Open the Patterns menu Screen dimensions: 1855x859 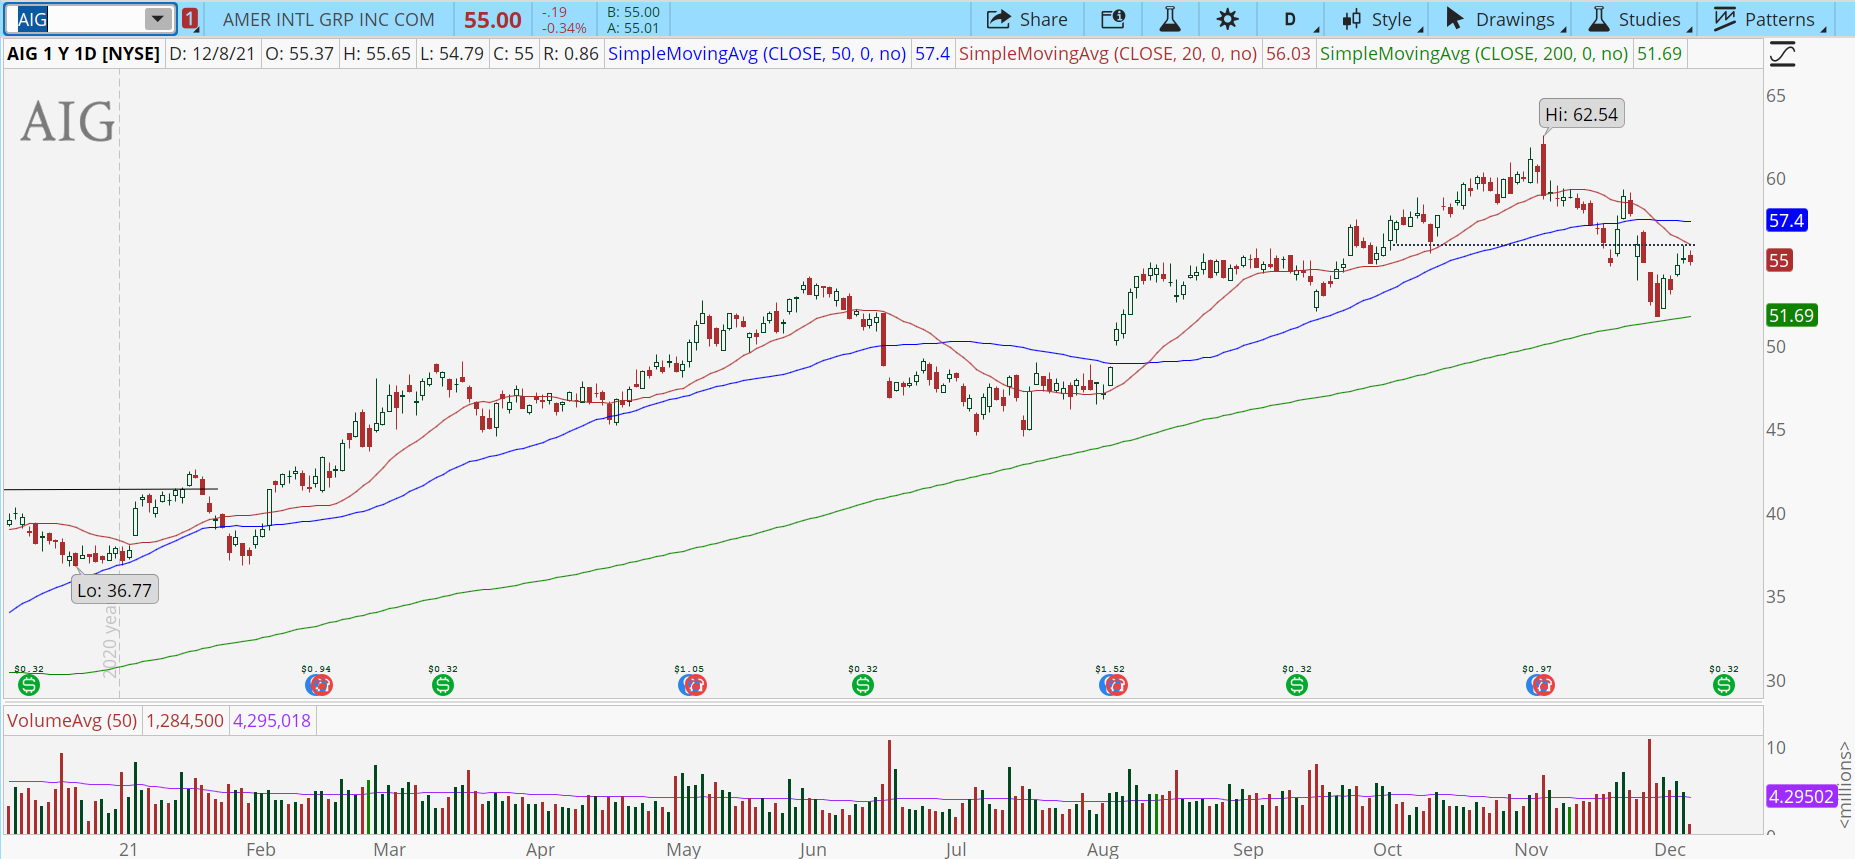(x=1769, y=19)
